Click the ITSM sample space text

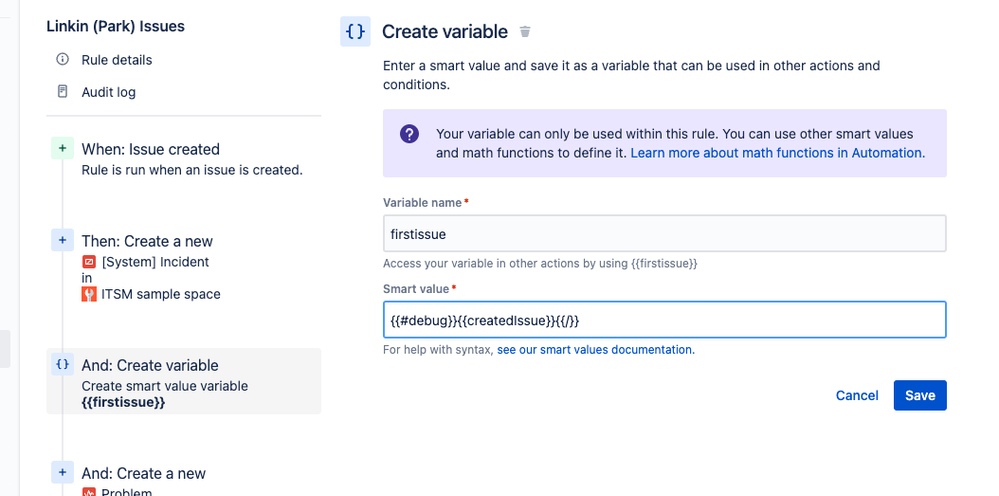tap(161, 294)
